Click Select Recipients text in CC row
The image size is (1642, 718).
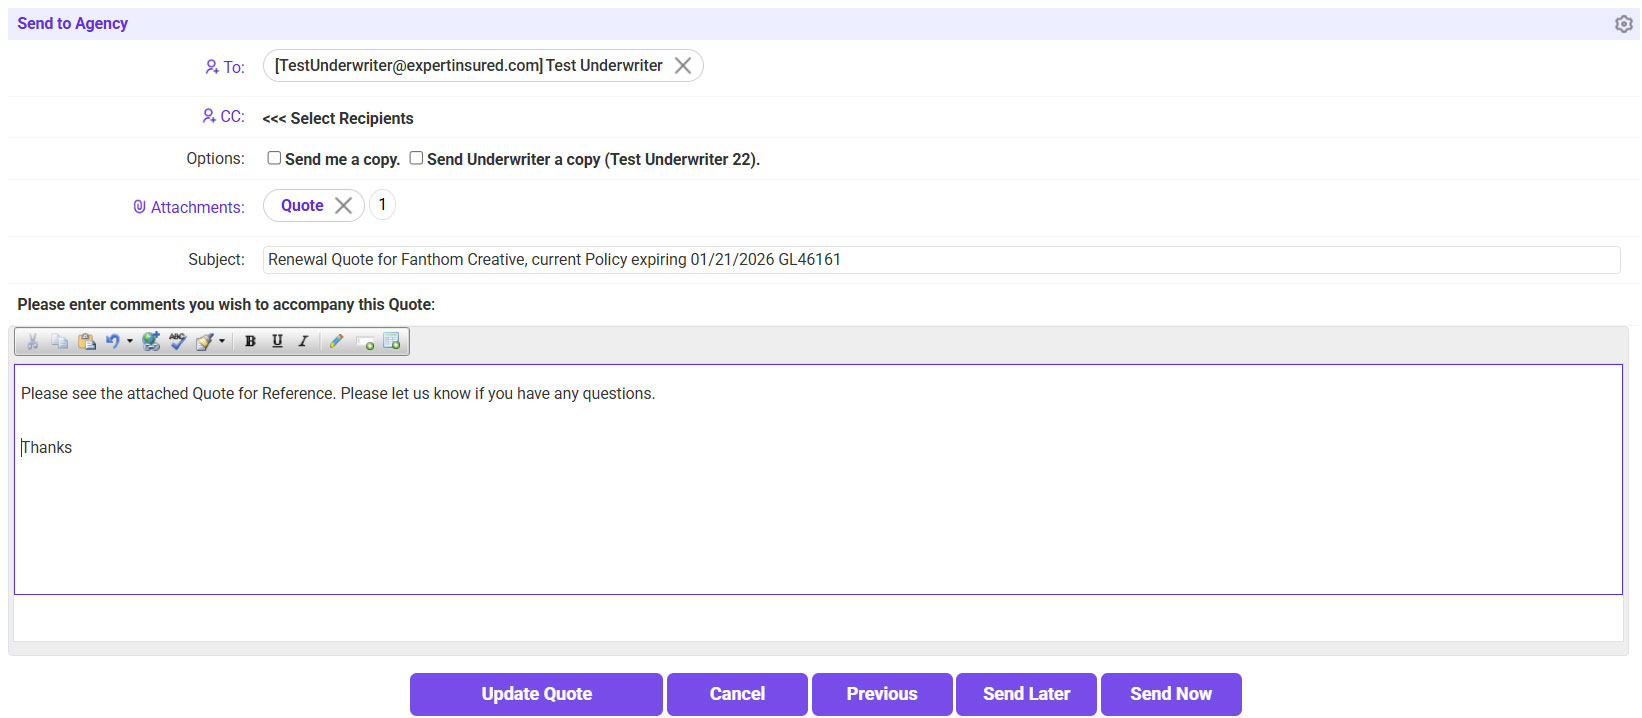coord(338,118)
